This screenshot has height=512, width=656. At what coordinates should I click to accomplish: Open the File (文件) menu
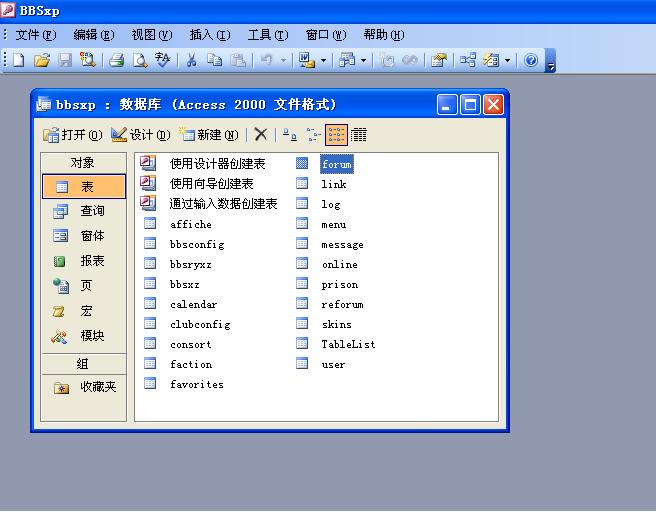pyautogui.click(x=36, y=35)
